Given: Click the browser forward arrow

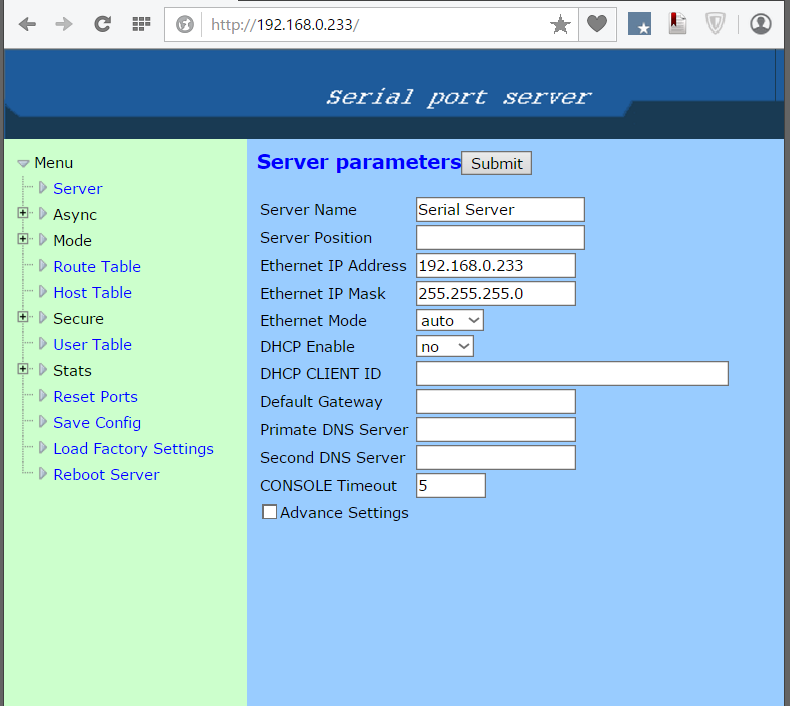Looking at the screenshot, I should tap(64, 24).
